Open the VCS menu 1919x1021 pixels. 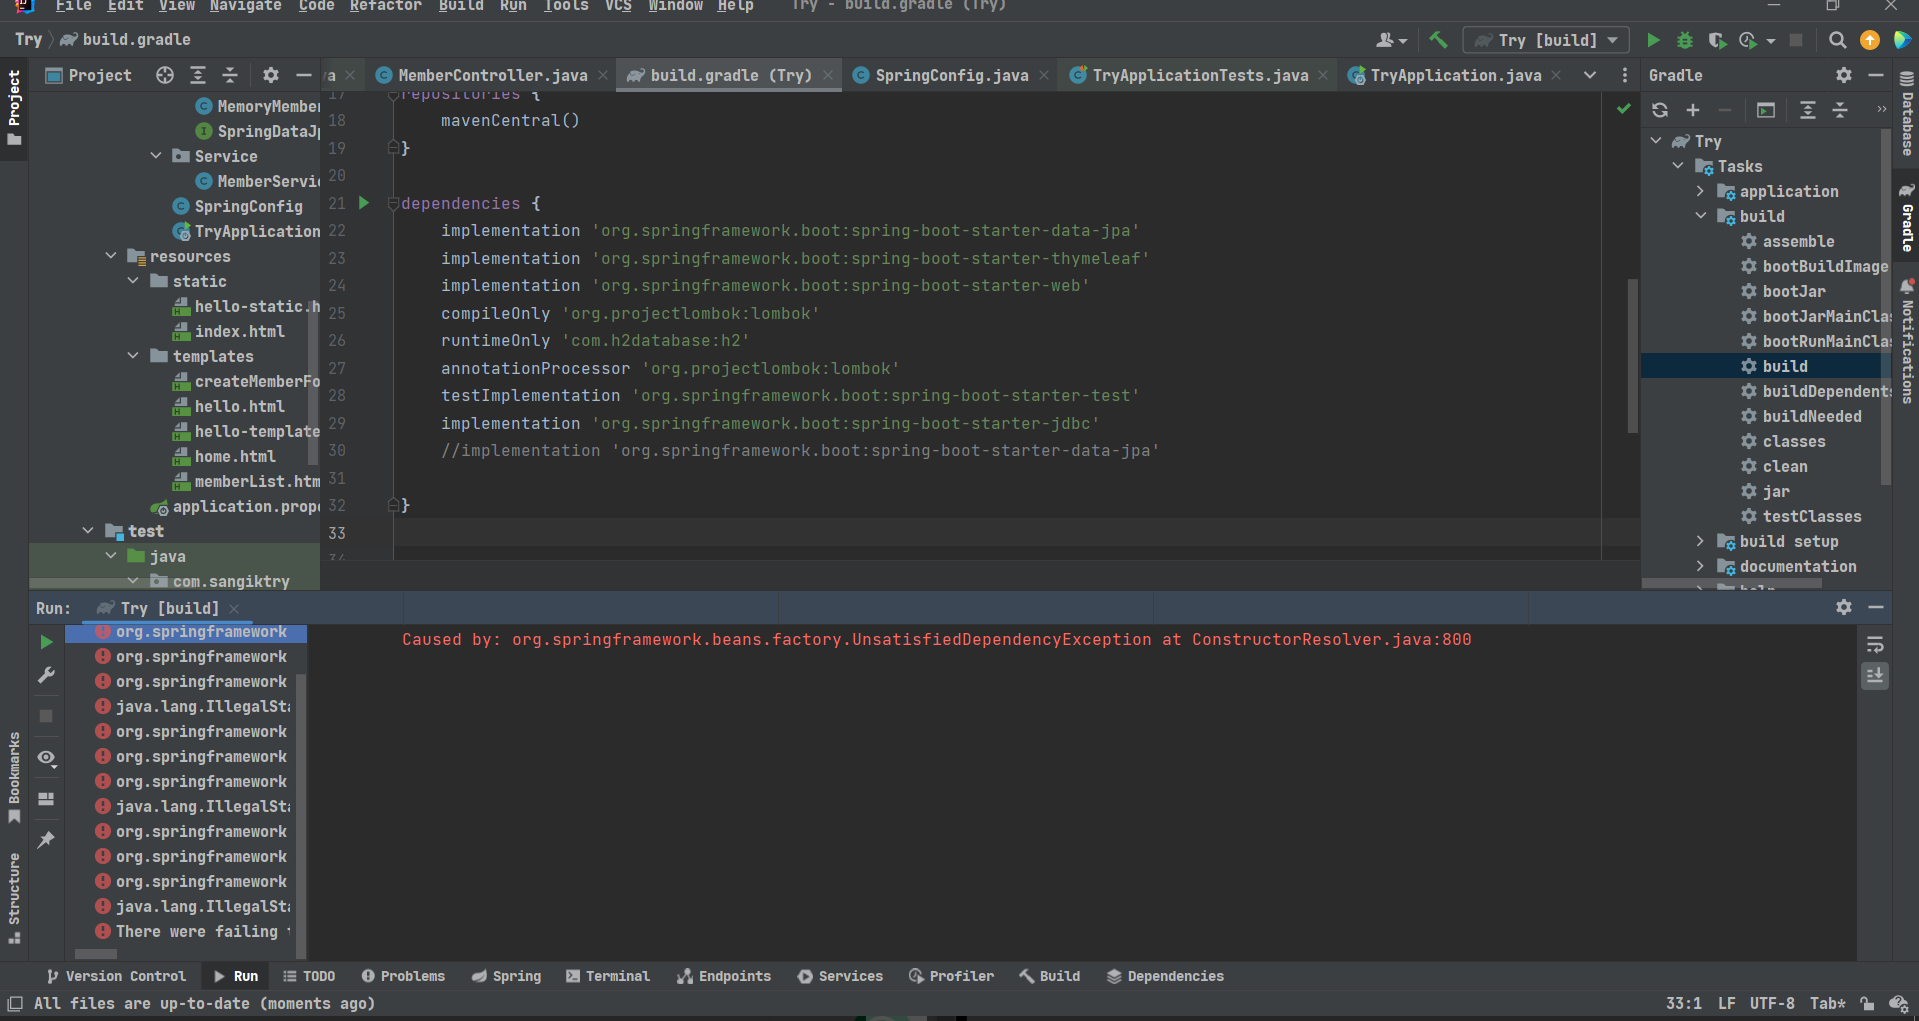click(x=618, y=6)
